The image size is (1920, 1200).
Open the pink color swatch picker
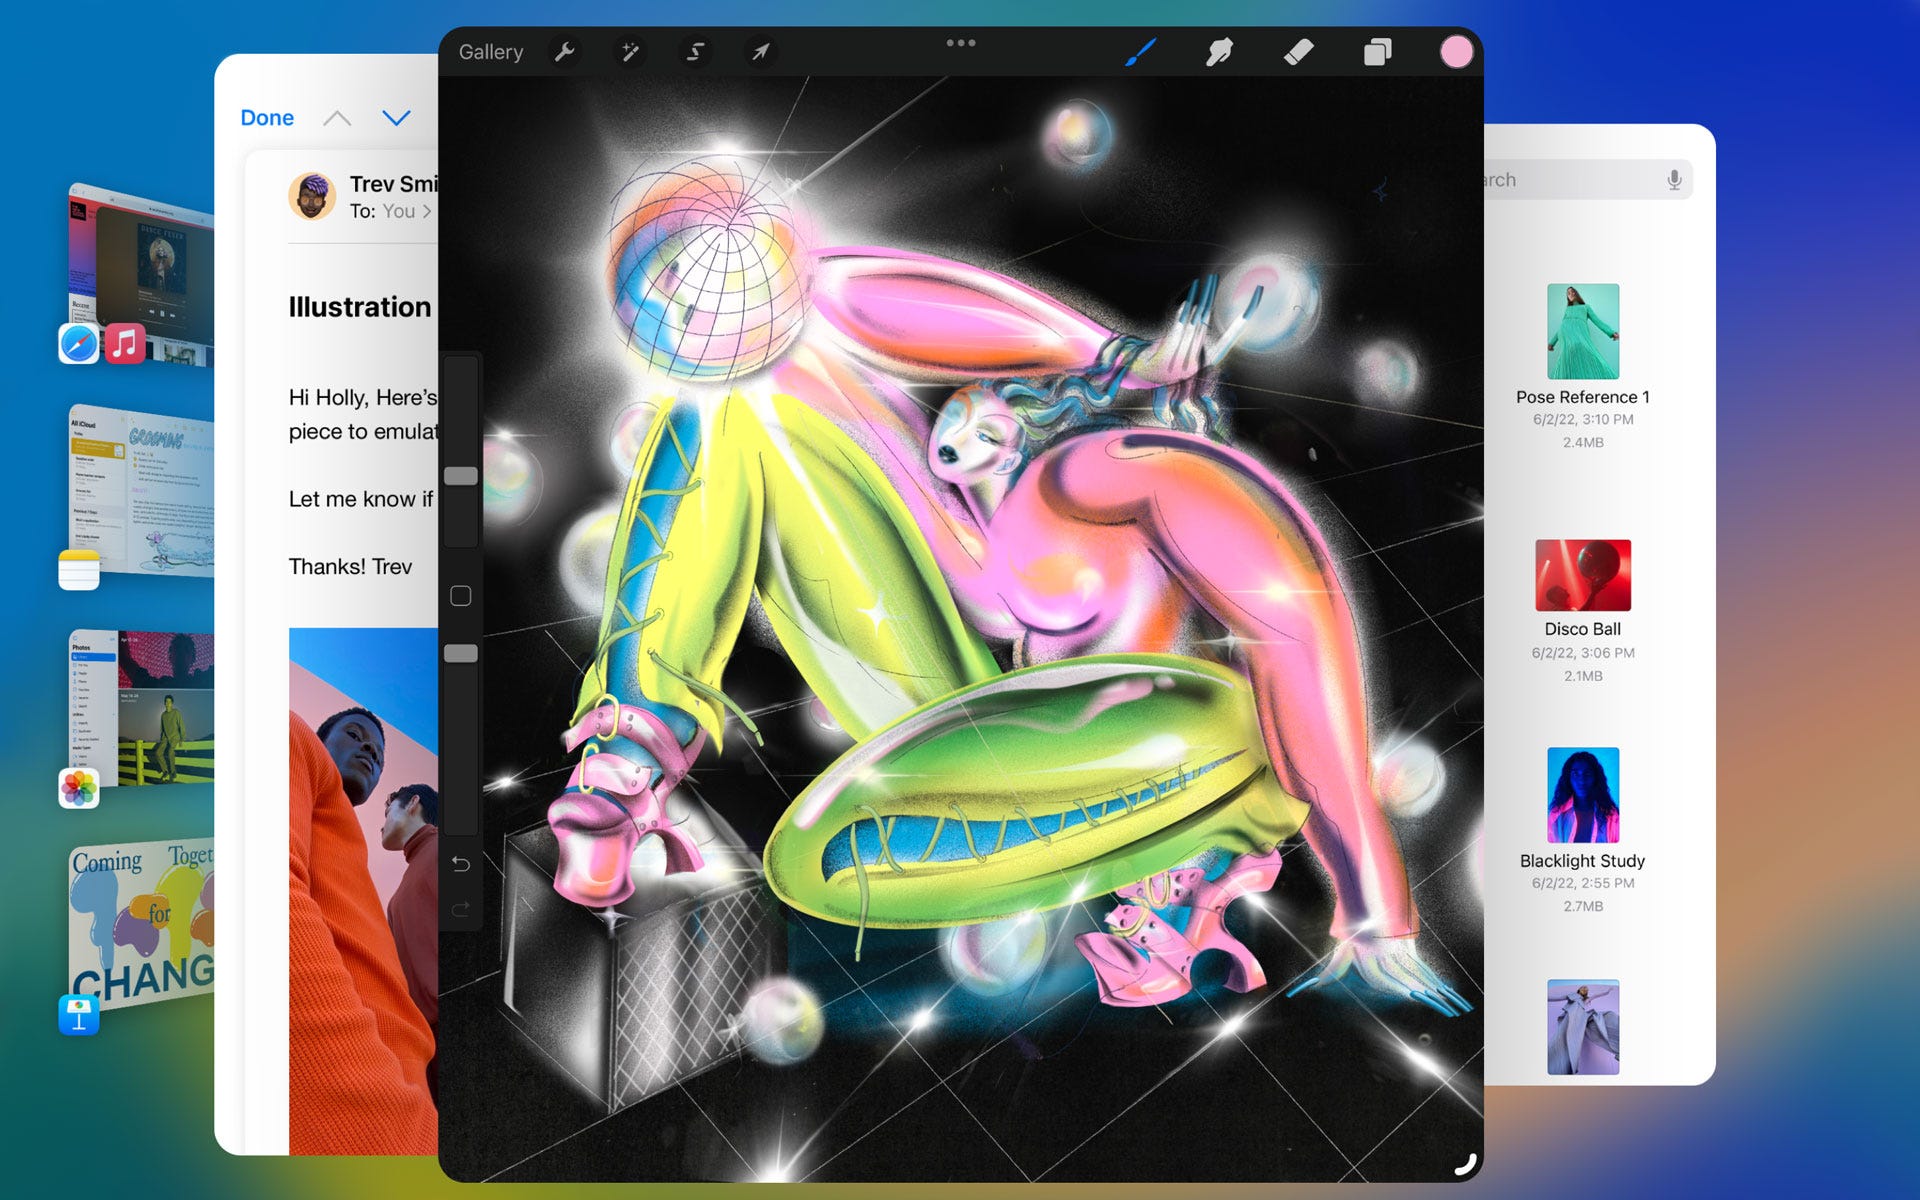pyautogui.click(x=1455, y=52)
